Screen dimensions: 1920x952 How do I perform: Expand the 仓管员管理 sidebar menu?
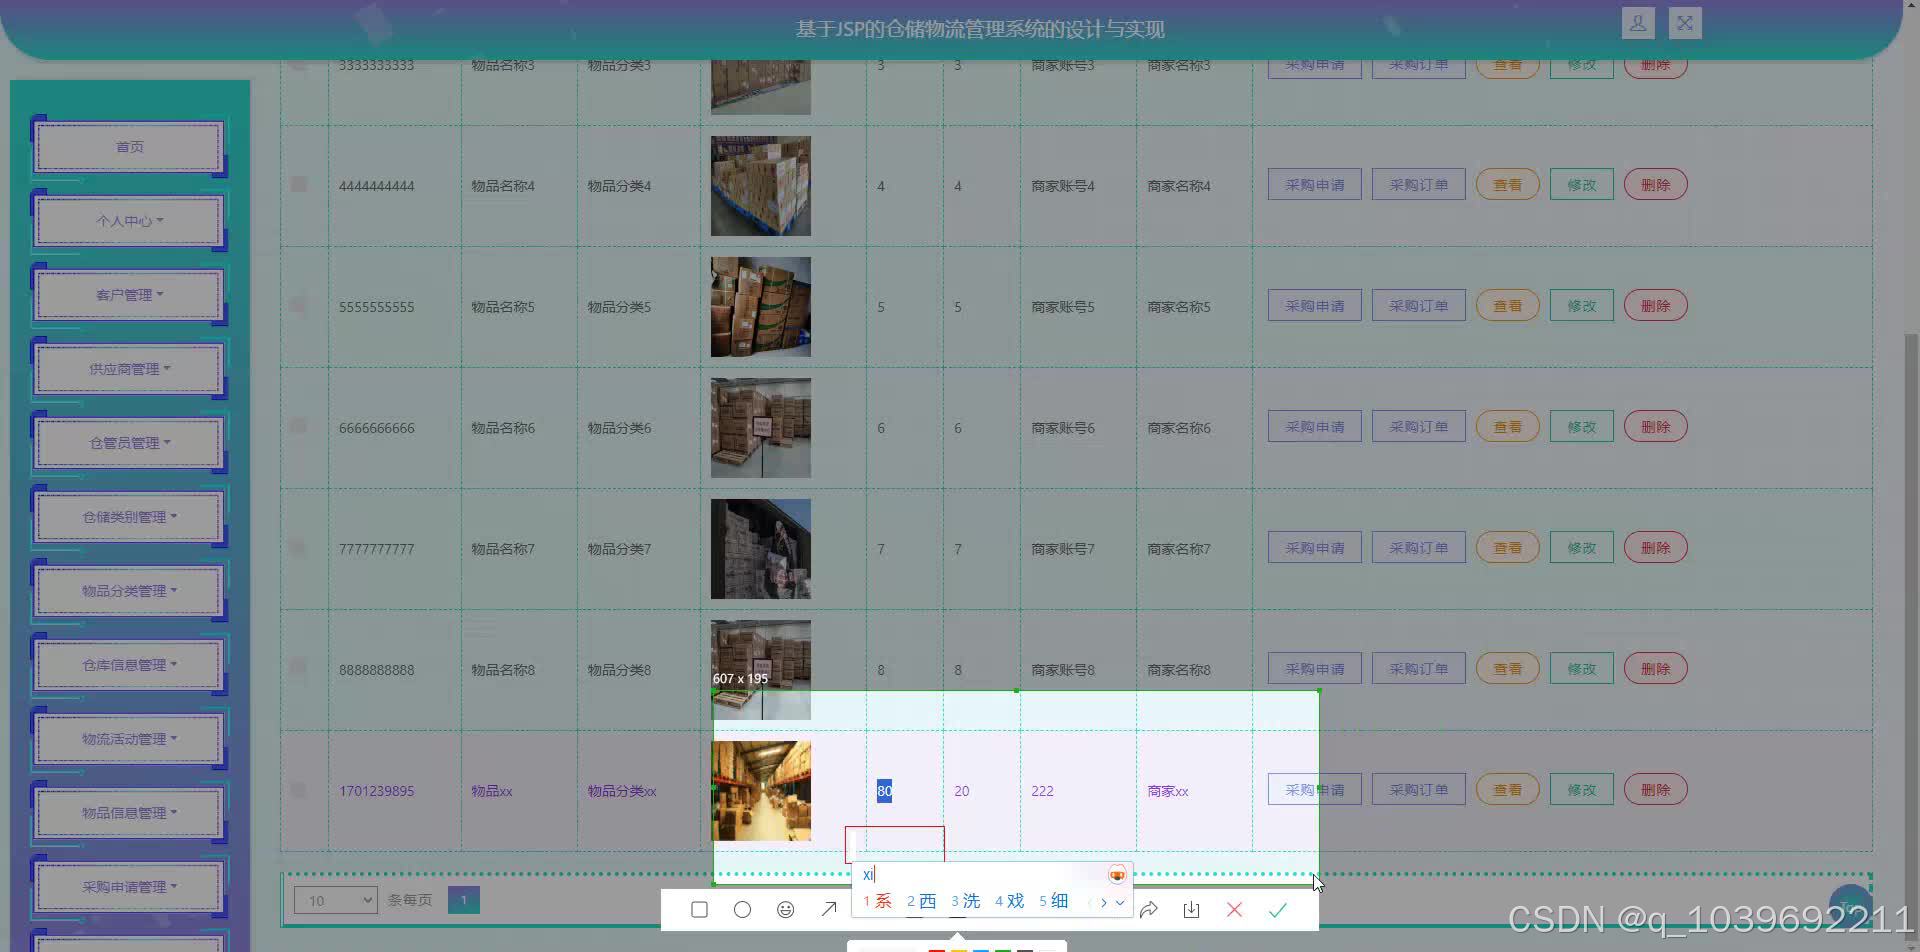click(129, 443)
